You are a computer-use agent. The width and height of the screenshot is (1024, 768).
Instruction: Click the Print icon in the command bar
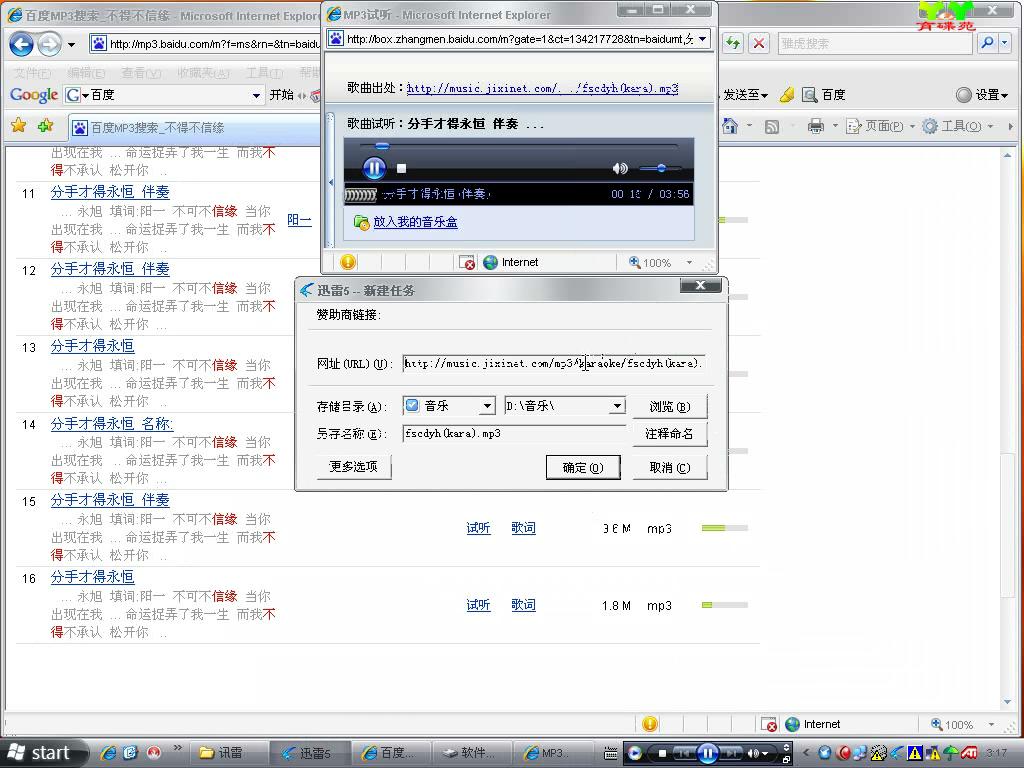coord(816,126)
